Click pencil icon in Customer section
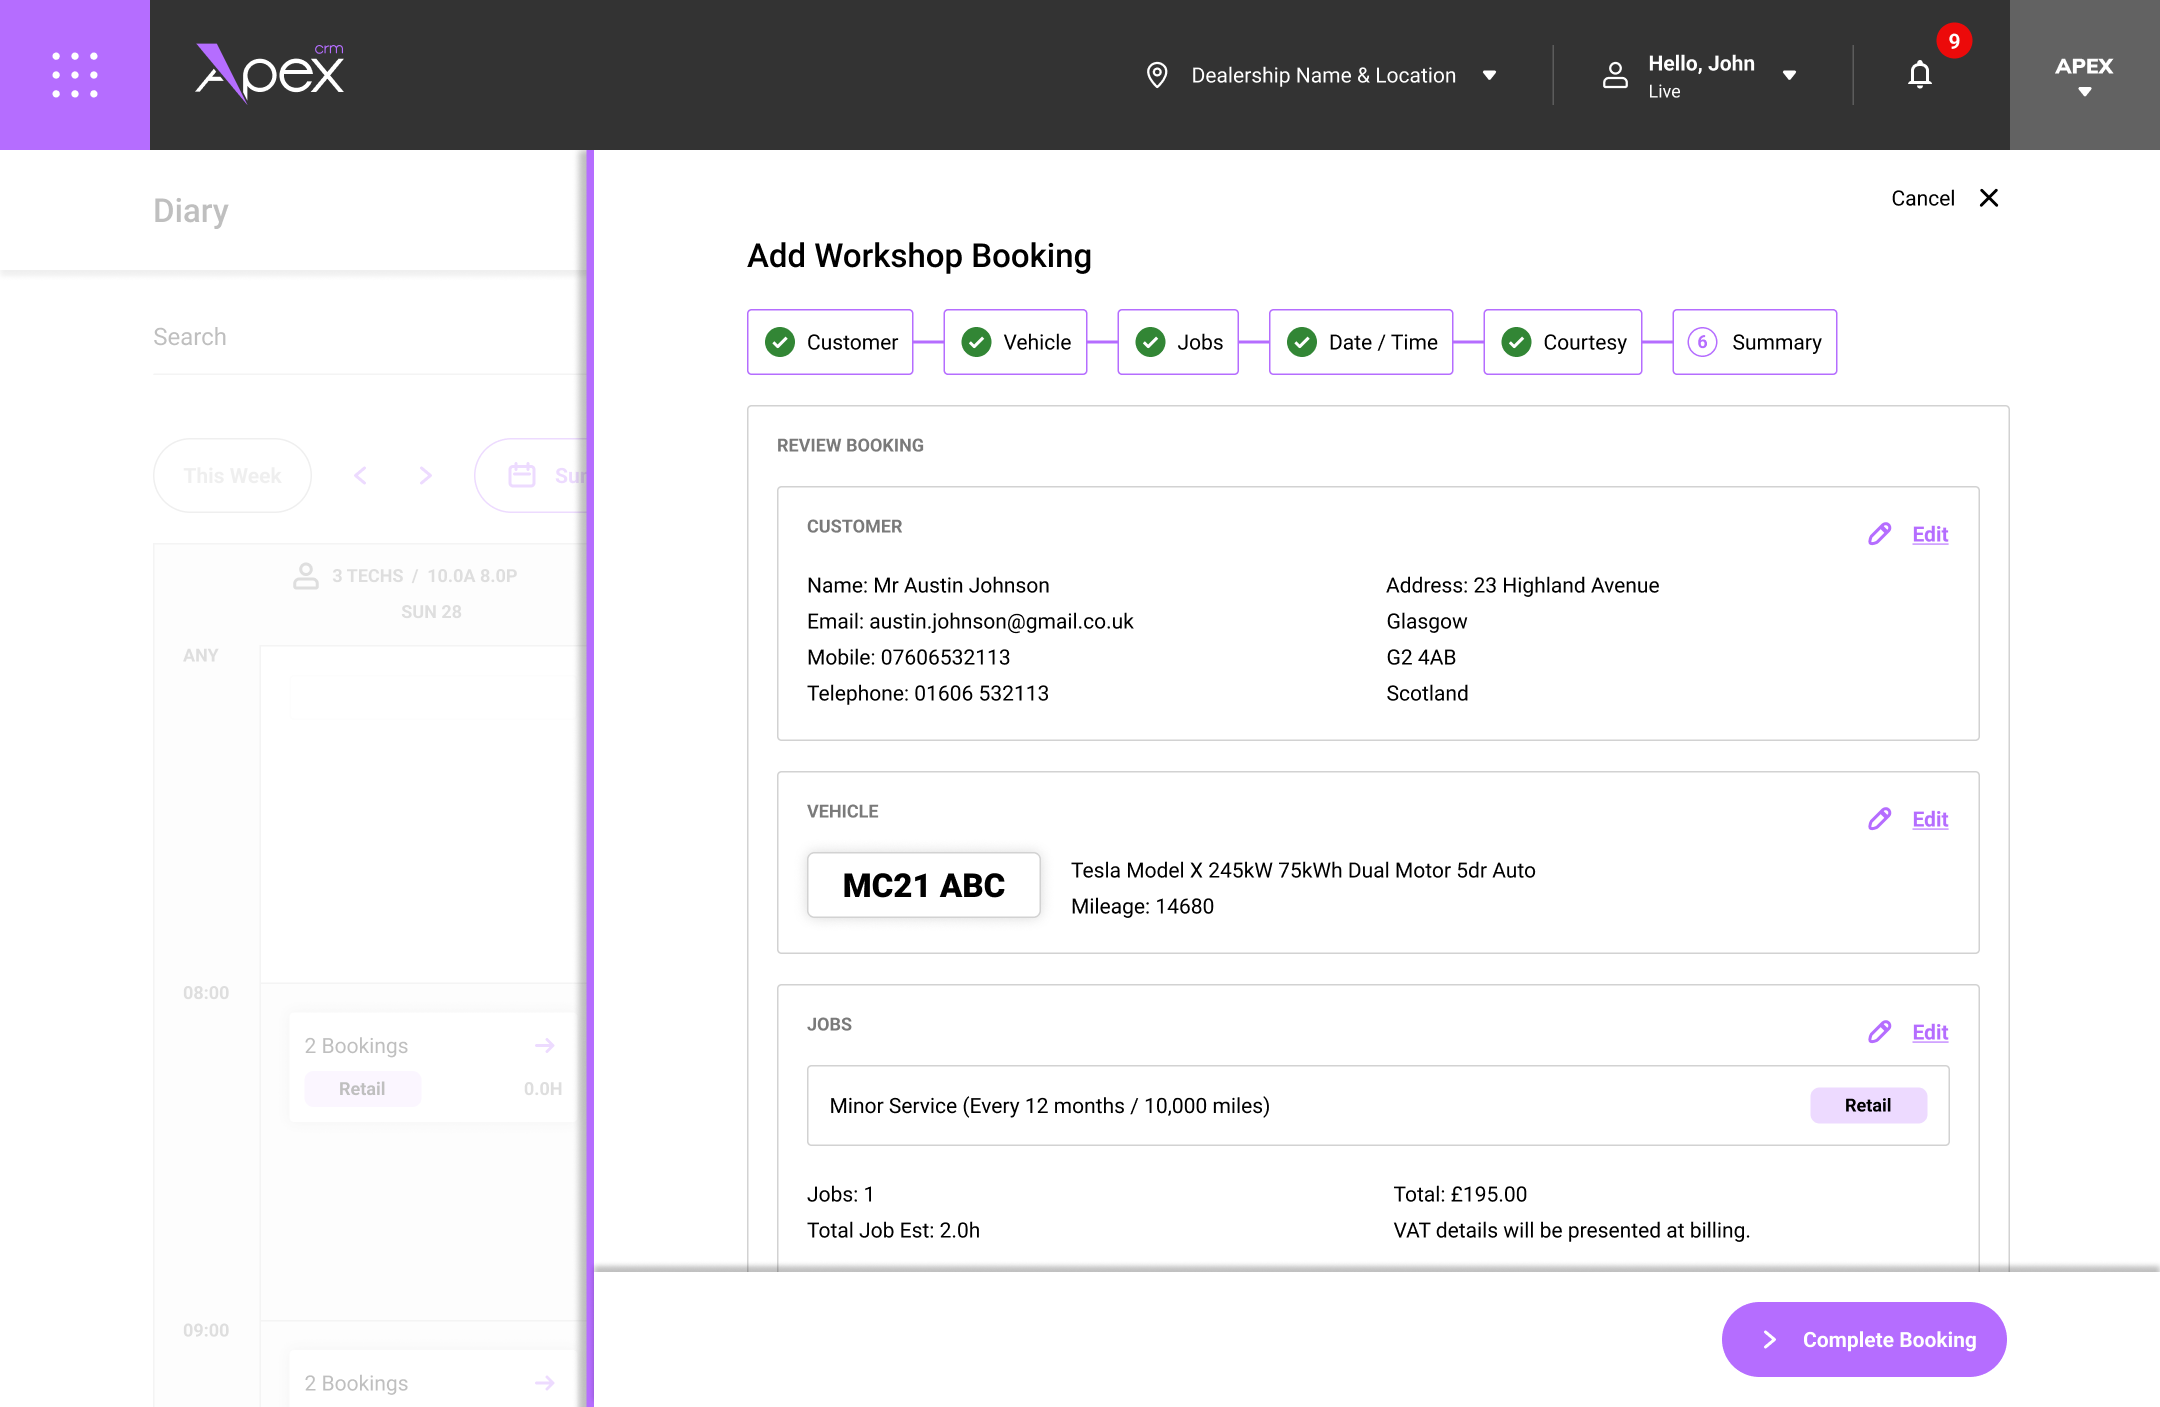 1879,534
